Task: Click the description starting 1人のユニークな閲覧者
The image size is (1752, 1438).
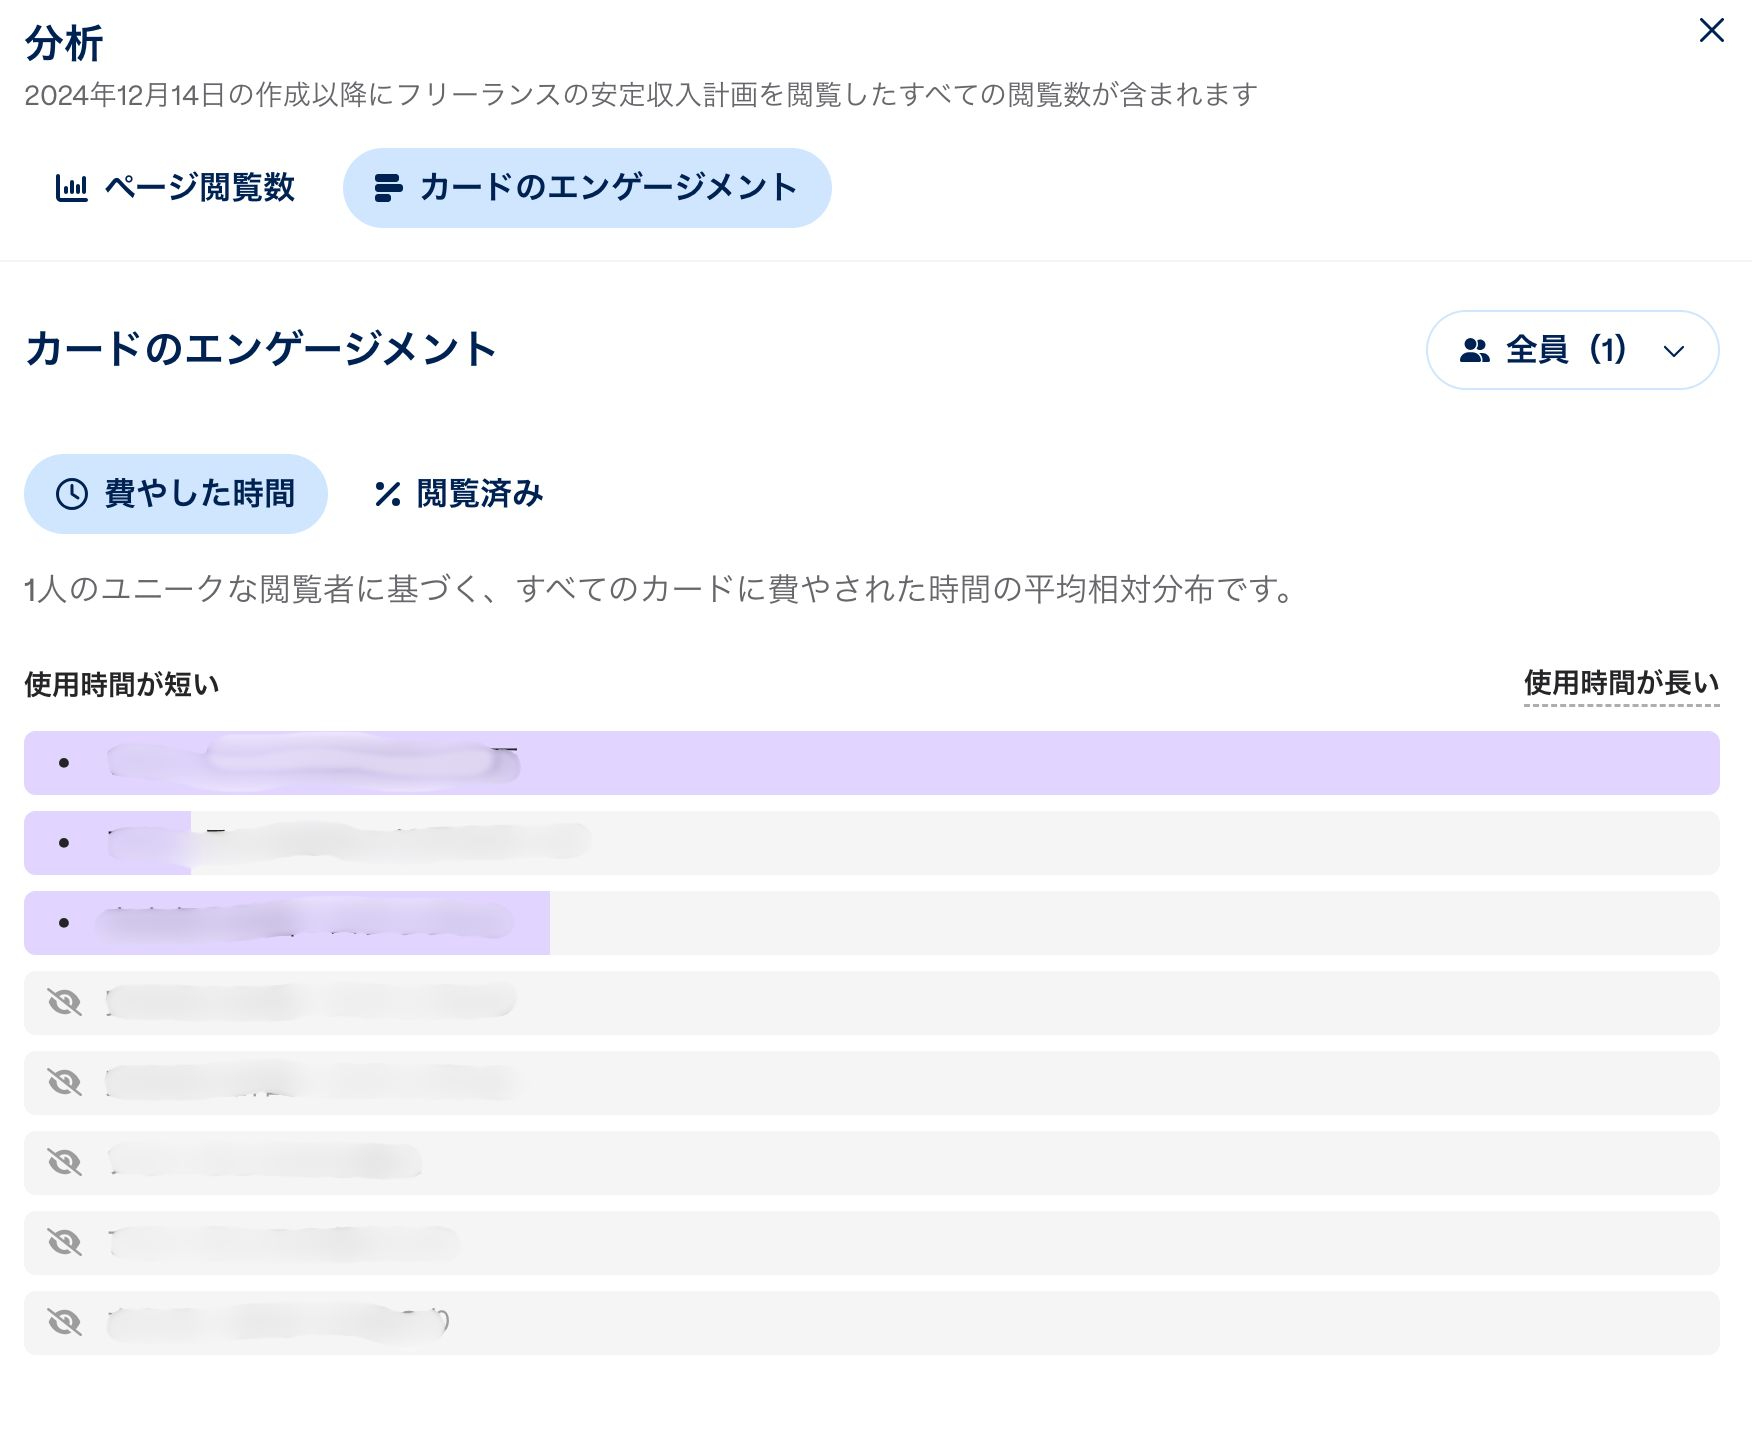Action: click(x=660, y=589)
